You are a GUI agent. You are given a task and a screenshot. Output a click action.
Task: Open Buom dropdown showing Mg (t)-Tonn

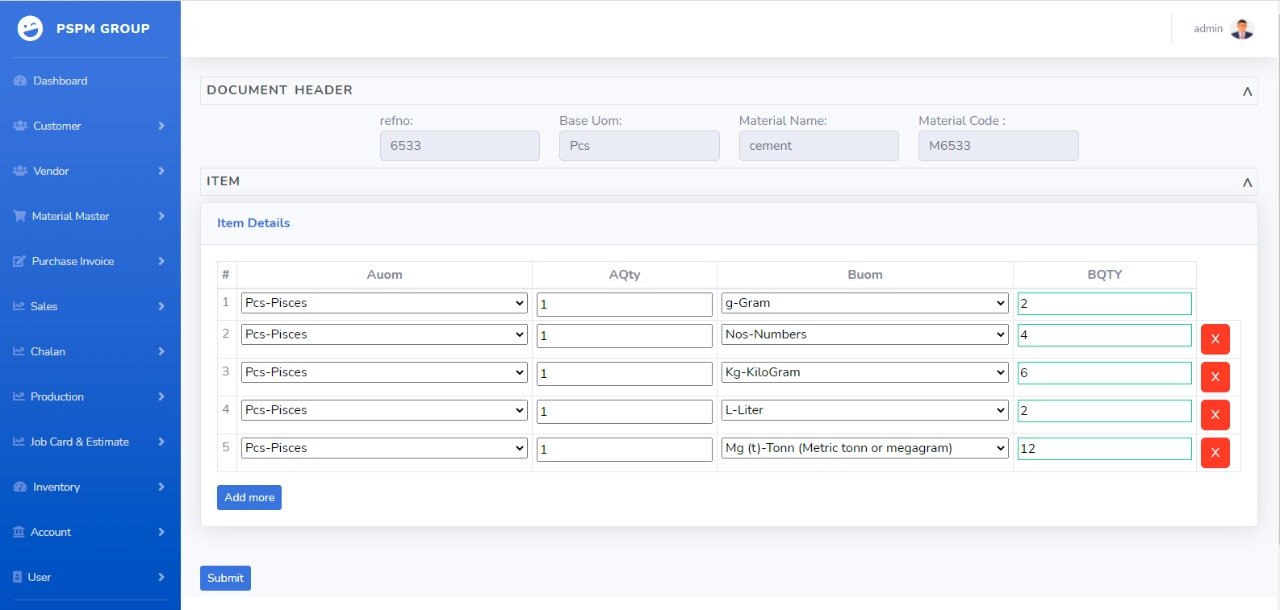(865, 448)
